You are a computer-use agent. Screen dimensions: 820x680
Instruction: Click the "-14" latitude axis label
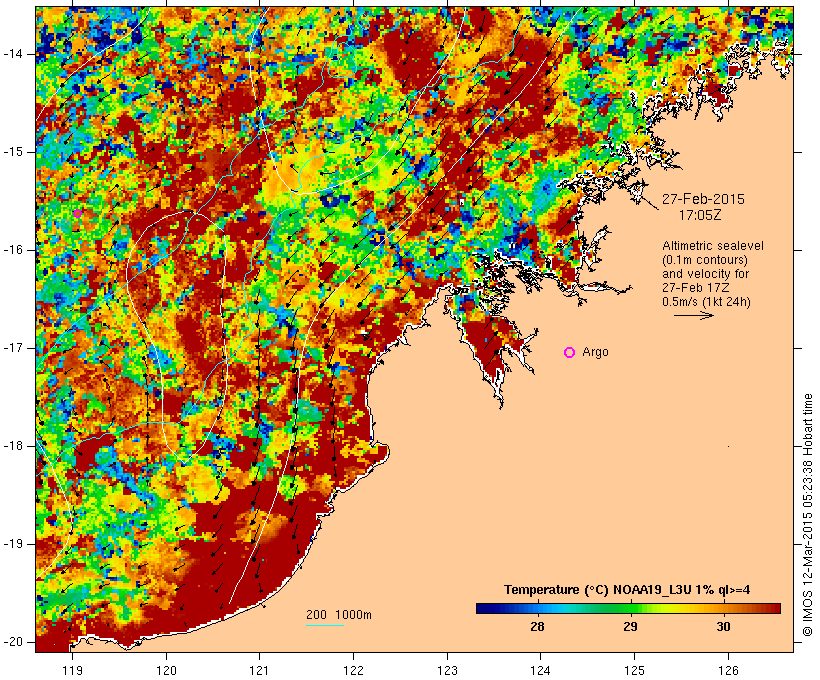12,54
